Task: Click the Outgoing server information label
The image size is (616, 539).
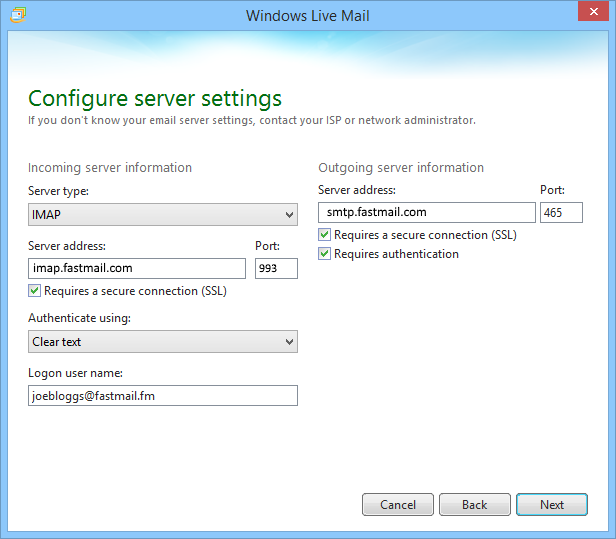Action: click(401, 168)
